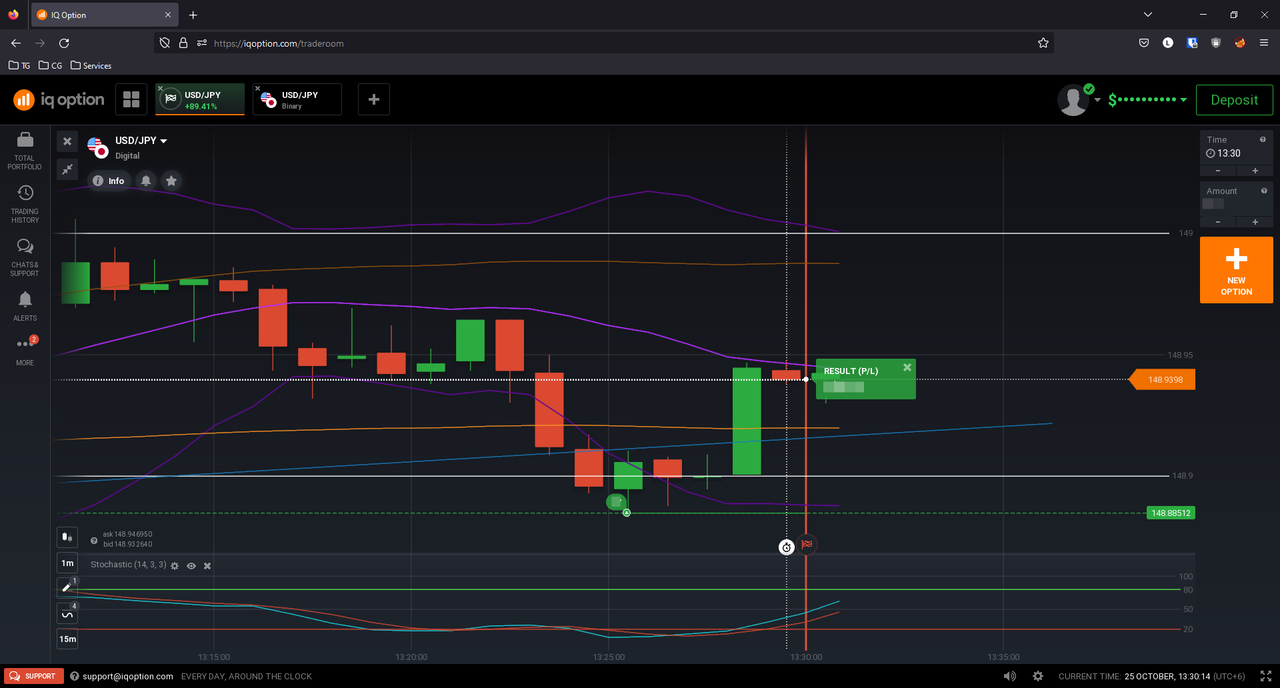Viewport: 1280px width, 688px height.
Task: Open the Services bookmarks folder
Action: pos(91,66)
